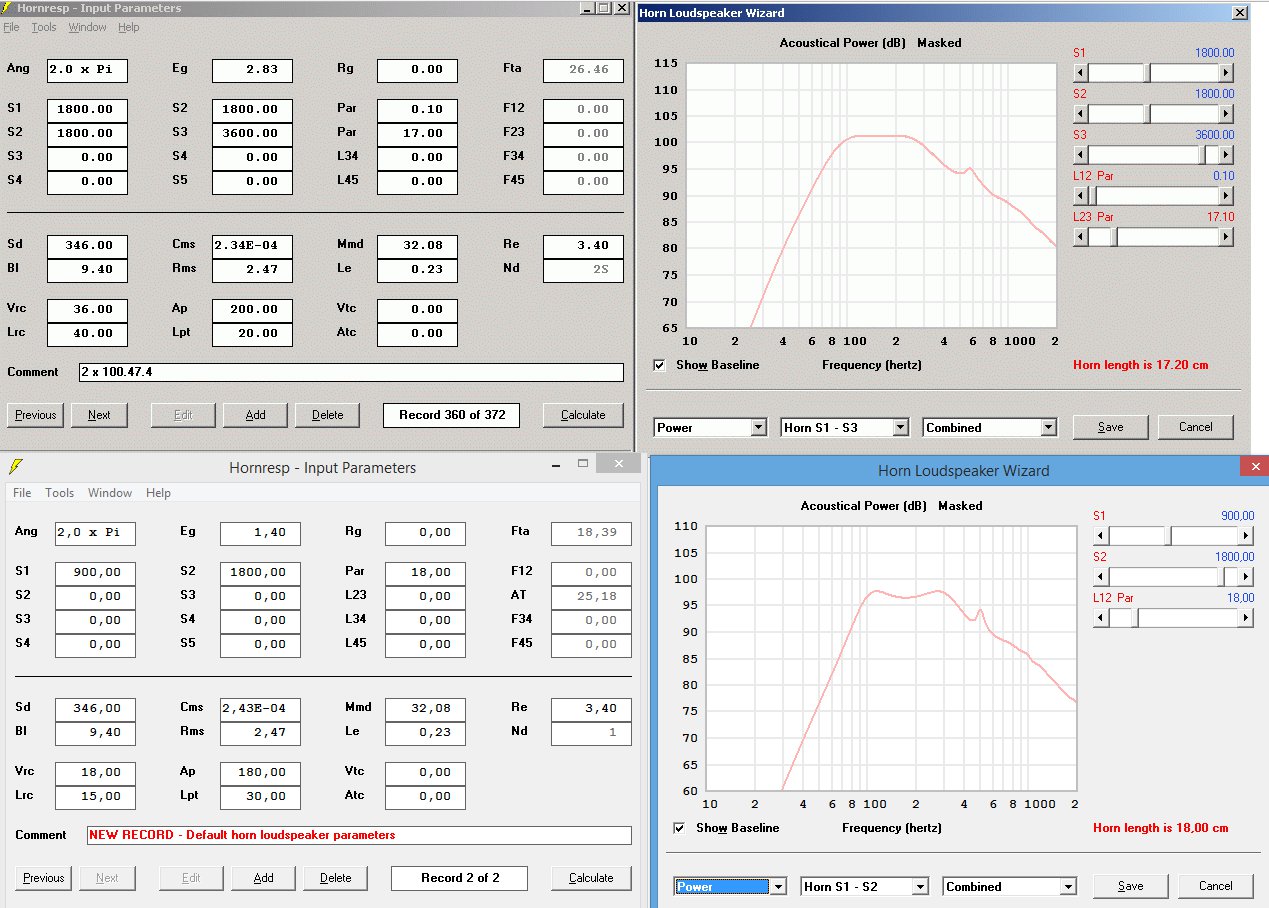
Task: Click Save in the upper Horn Loudspeaker Wizard
Action: (x=1111, y=427)
